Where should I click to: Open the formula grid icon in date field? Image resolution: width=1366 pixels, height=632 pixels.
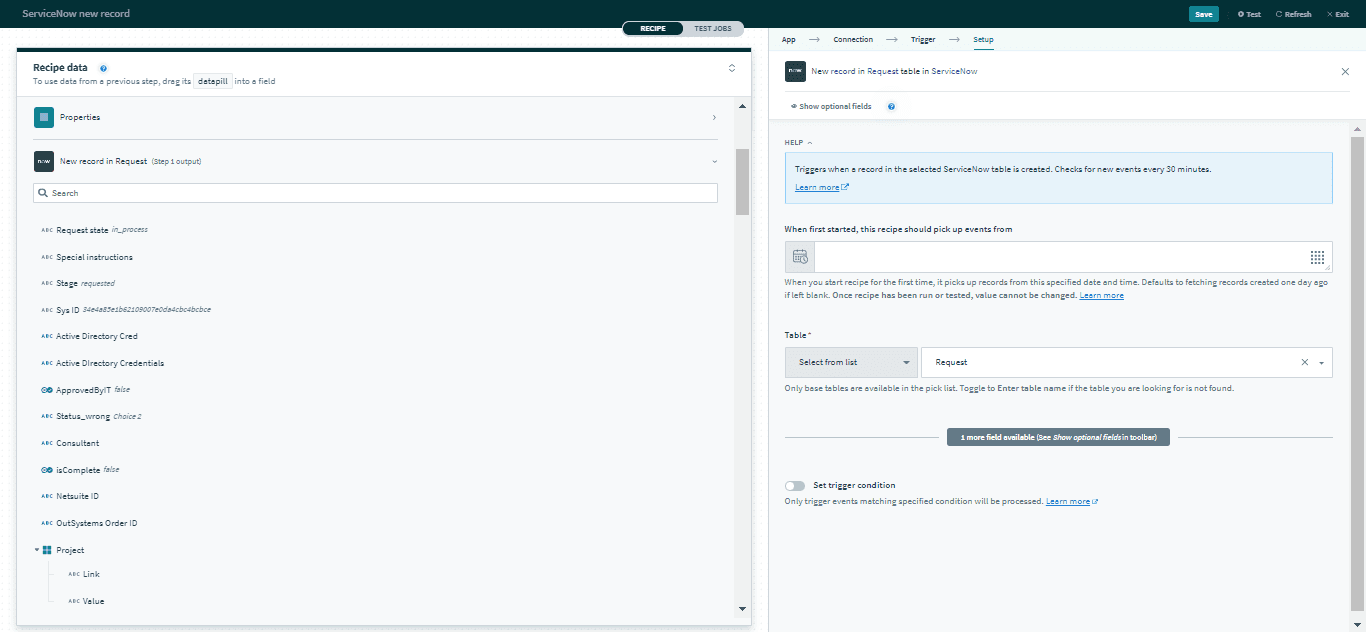click(x=1317, y=257)
